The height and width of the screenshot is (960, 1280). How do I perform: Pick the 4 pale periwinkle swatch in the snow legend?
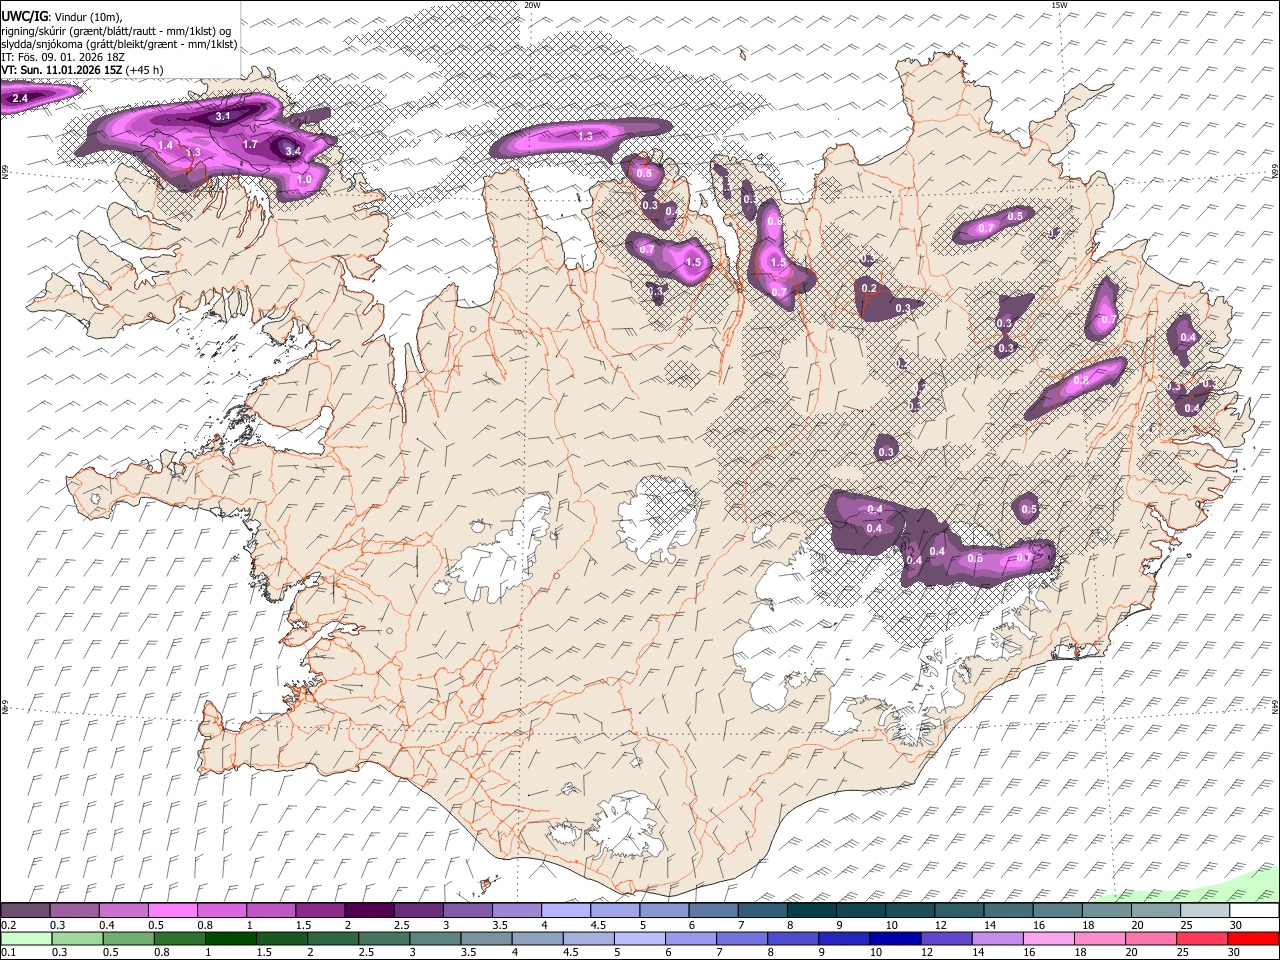565,910
